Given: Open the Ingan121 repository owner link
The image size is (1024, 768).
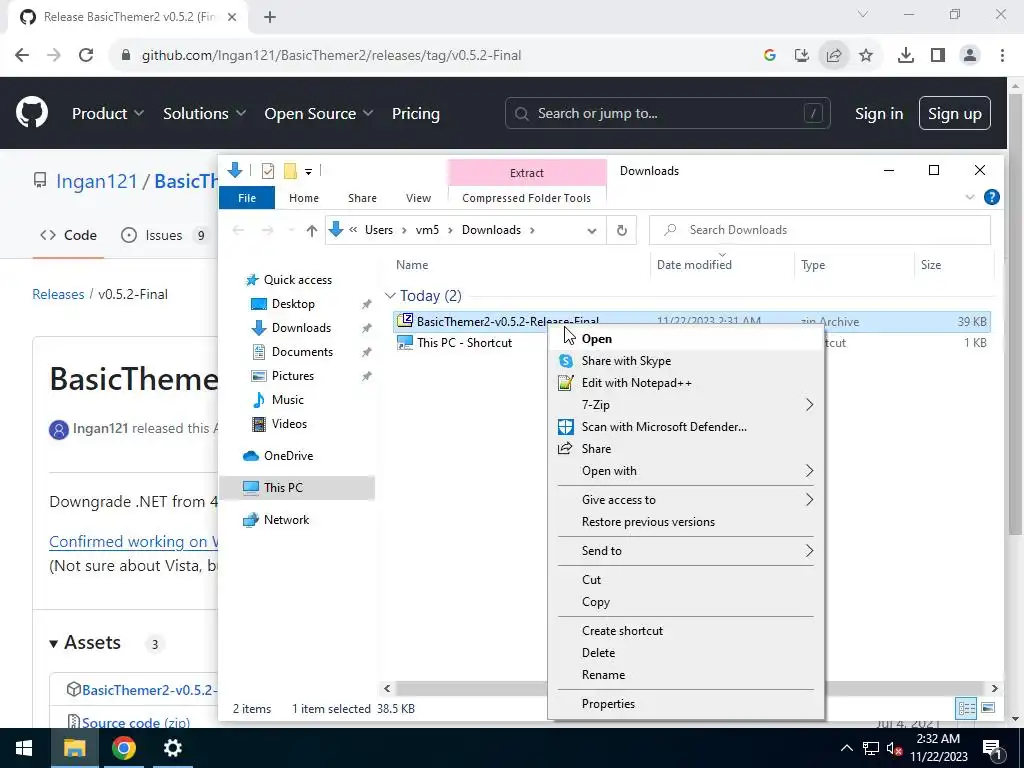Looking at the screenshot, I should [x=97, y=181].
